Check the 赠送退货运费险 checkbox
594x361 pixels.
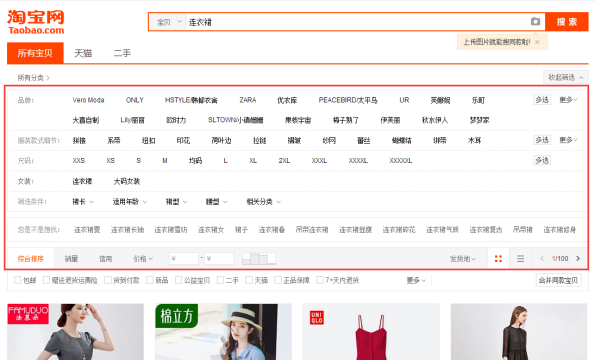click(47, 280)
